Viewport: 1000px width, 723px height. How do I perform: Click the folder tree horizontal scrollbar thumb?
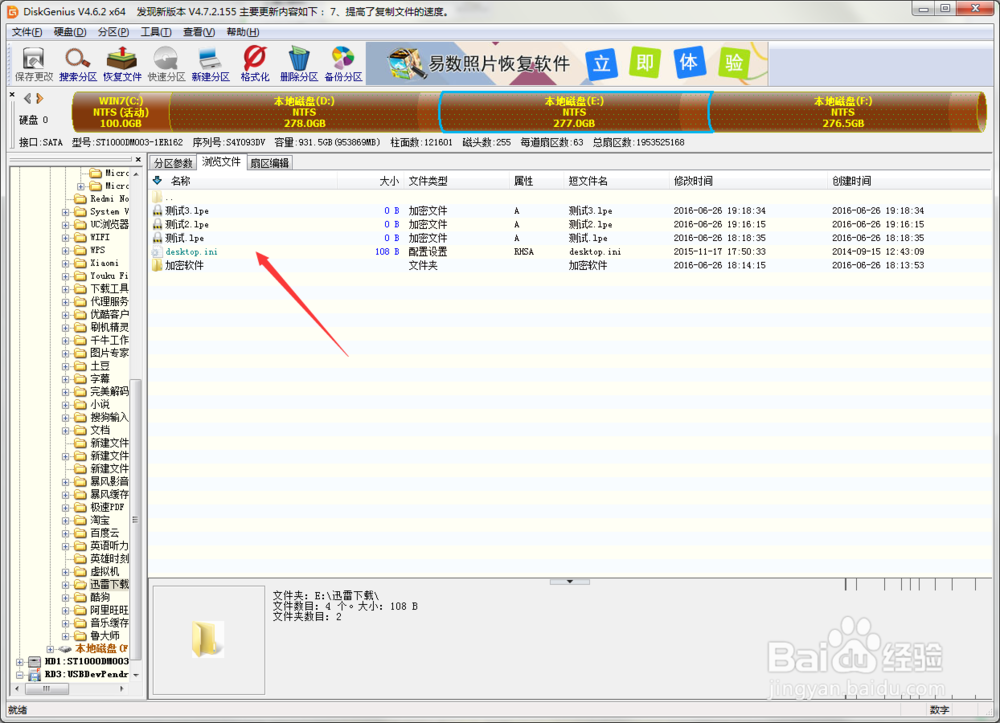pyautogui.click(x=47, y=689)
